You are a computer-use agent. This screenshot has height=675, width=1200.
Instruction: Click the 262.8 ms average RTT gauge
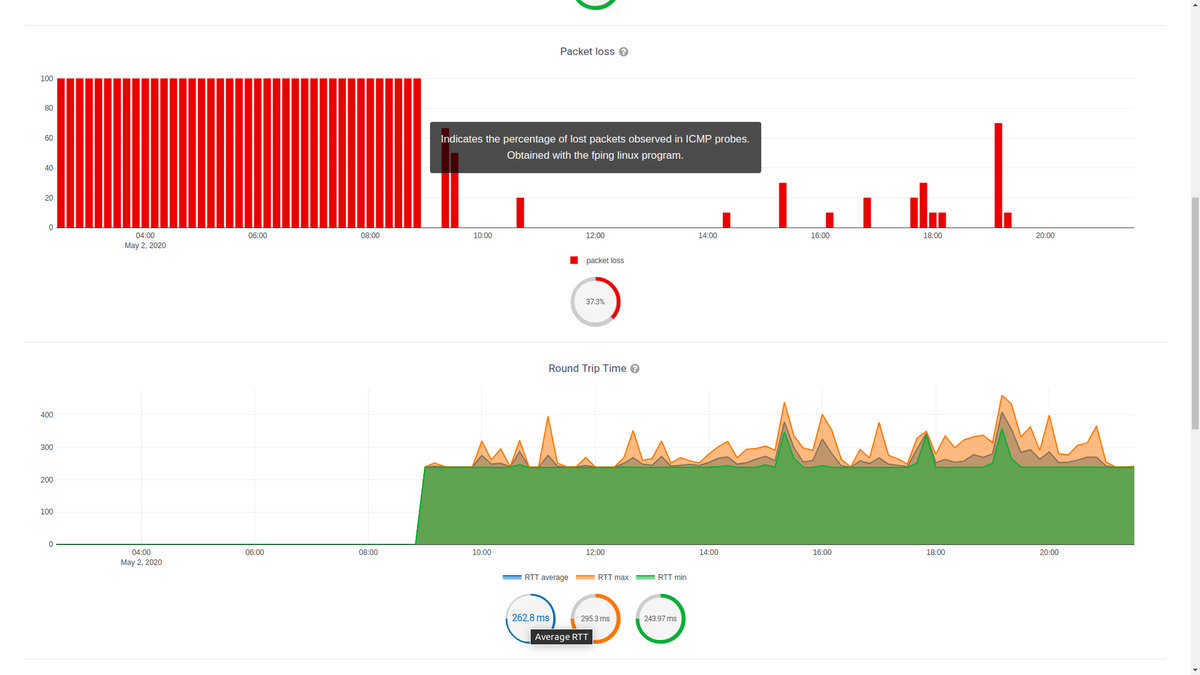pos(531,618)
